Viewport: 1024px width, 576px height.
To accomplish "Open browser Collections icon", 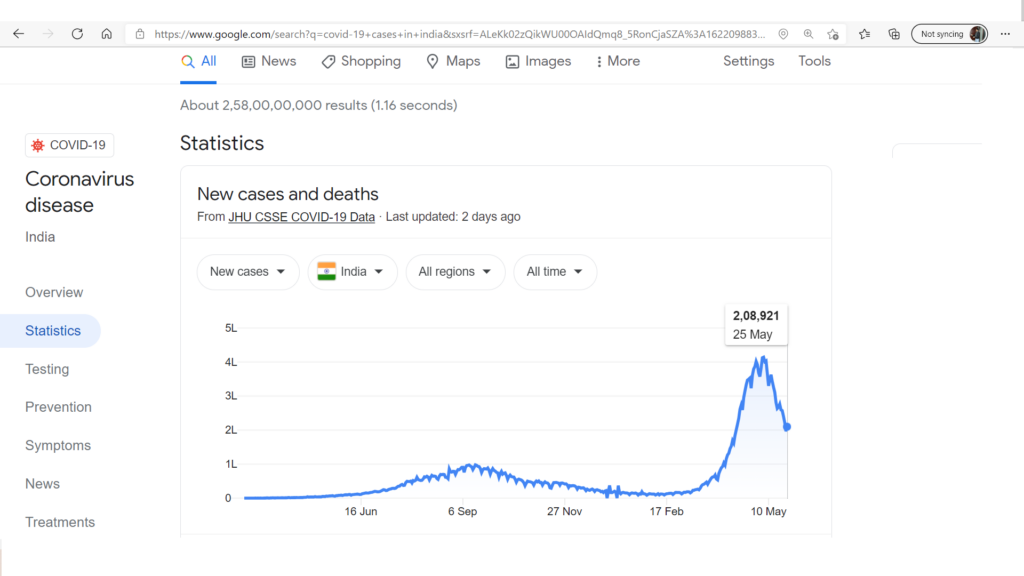I will coord(894,34).
